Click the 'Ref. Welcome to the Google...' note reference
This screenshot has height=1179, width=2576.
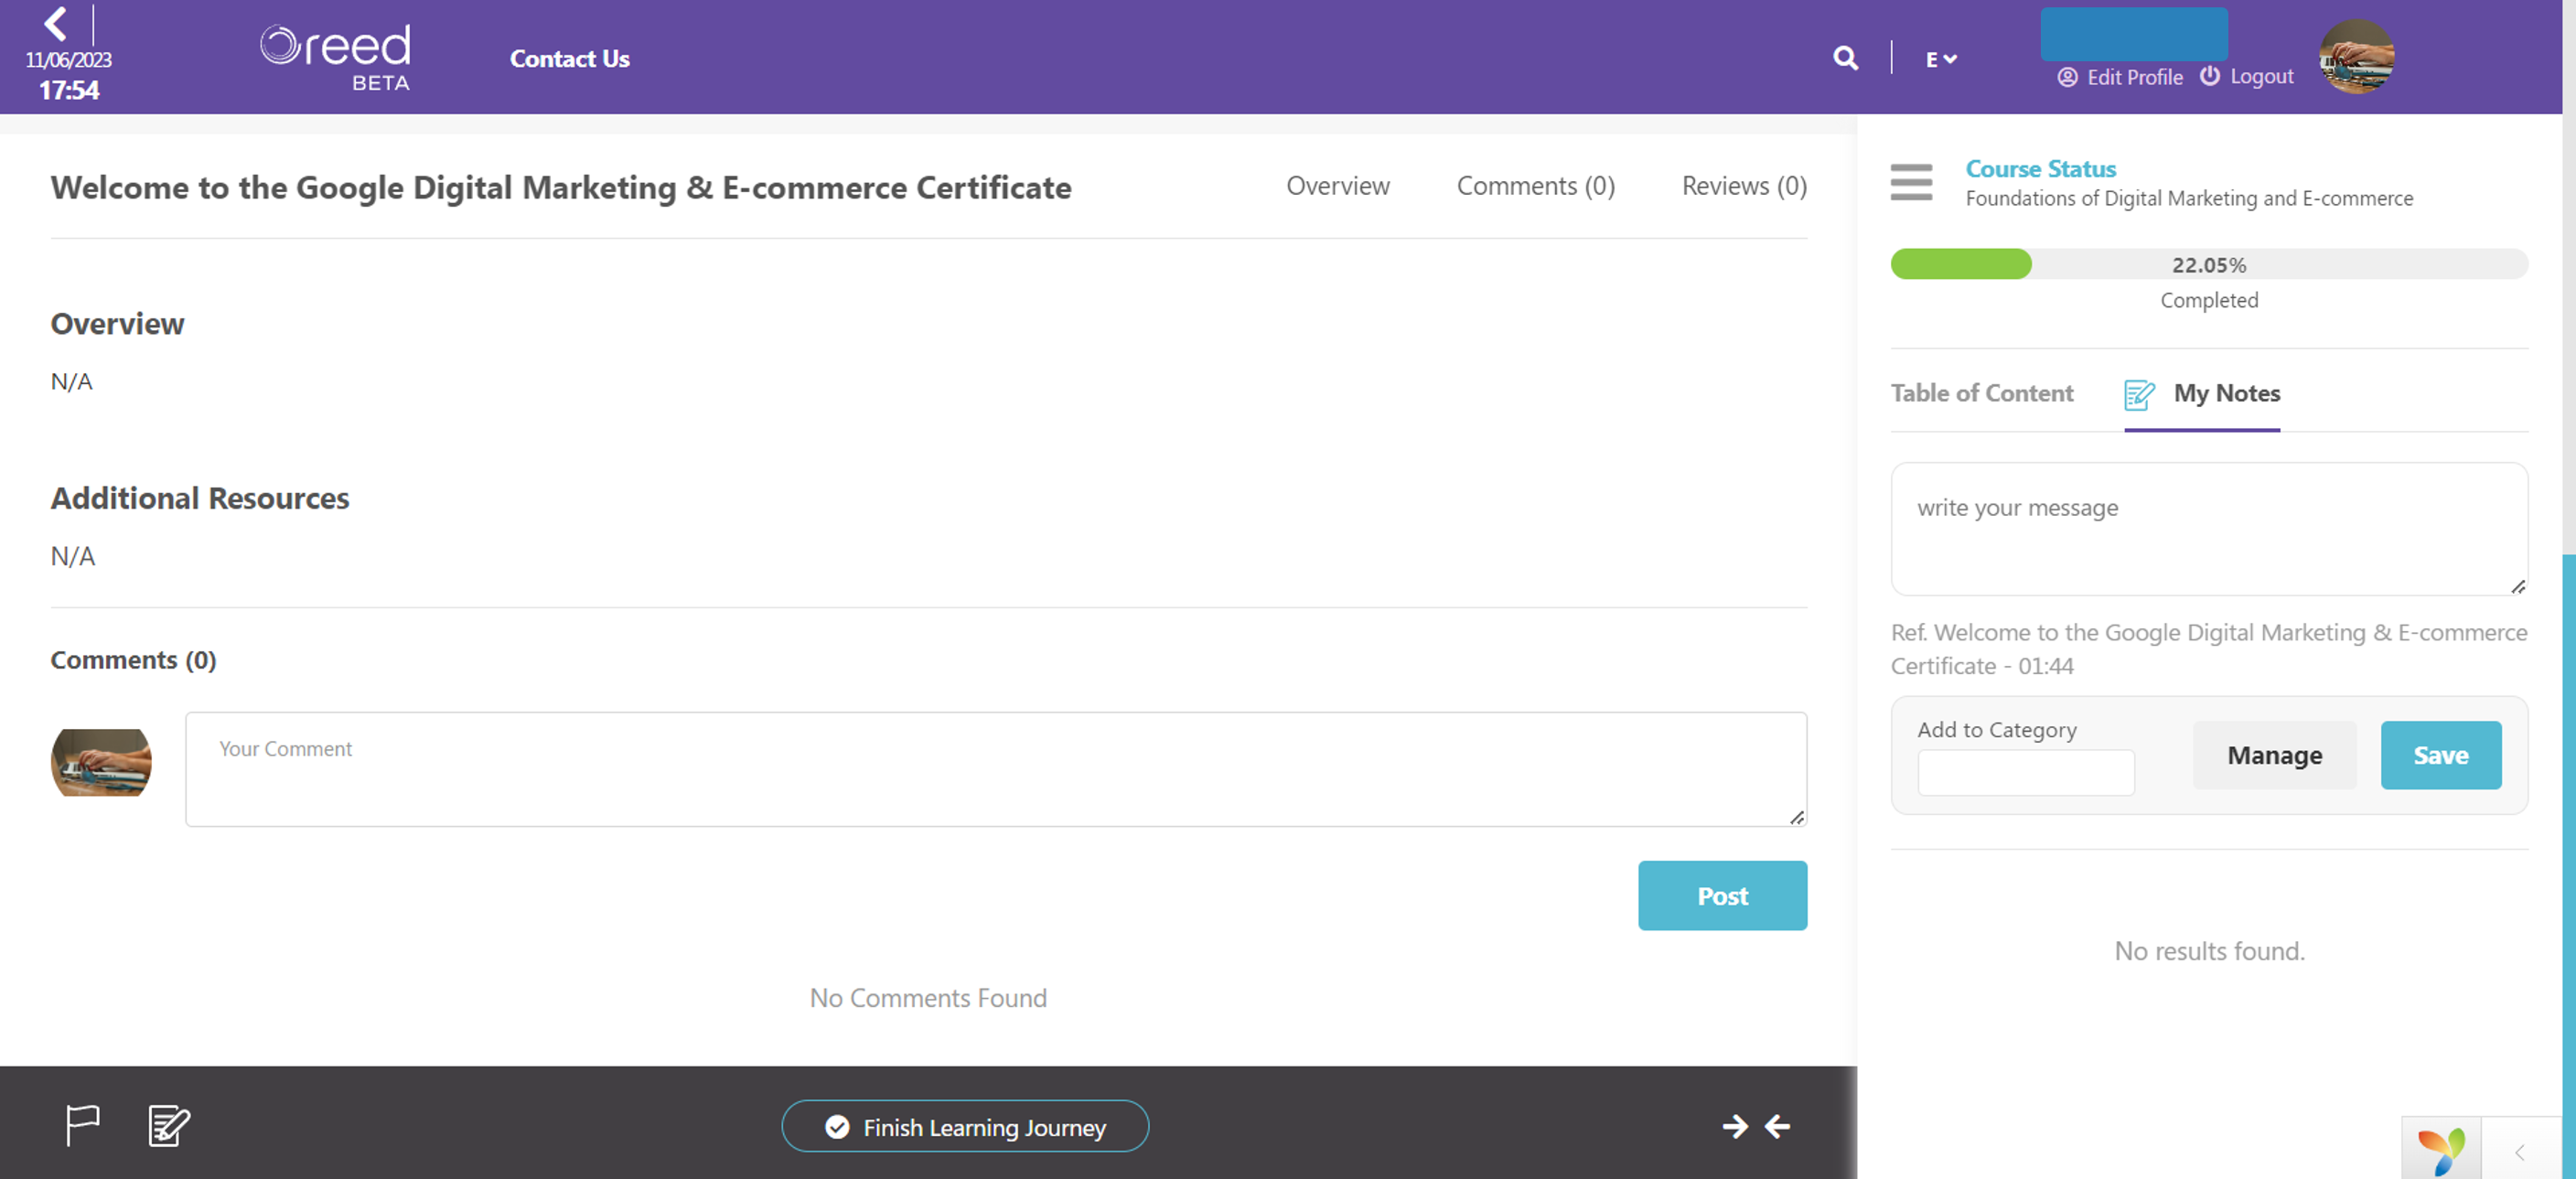click(x=2208, y=648)
